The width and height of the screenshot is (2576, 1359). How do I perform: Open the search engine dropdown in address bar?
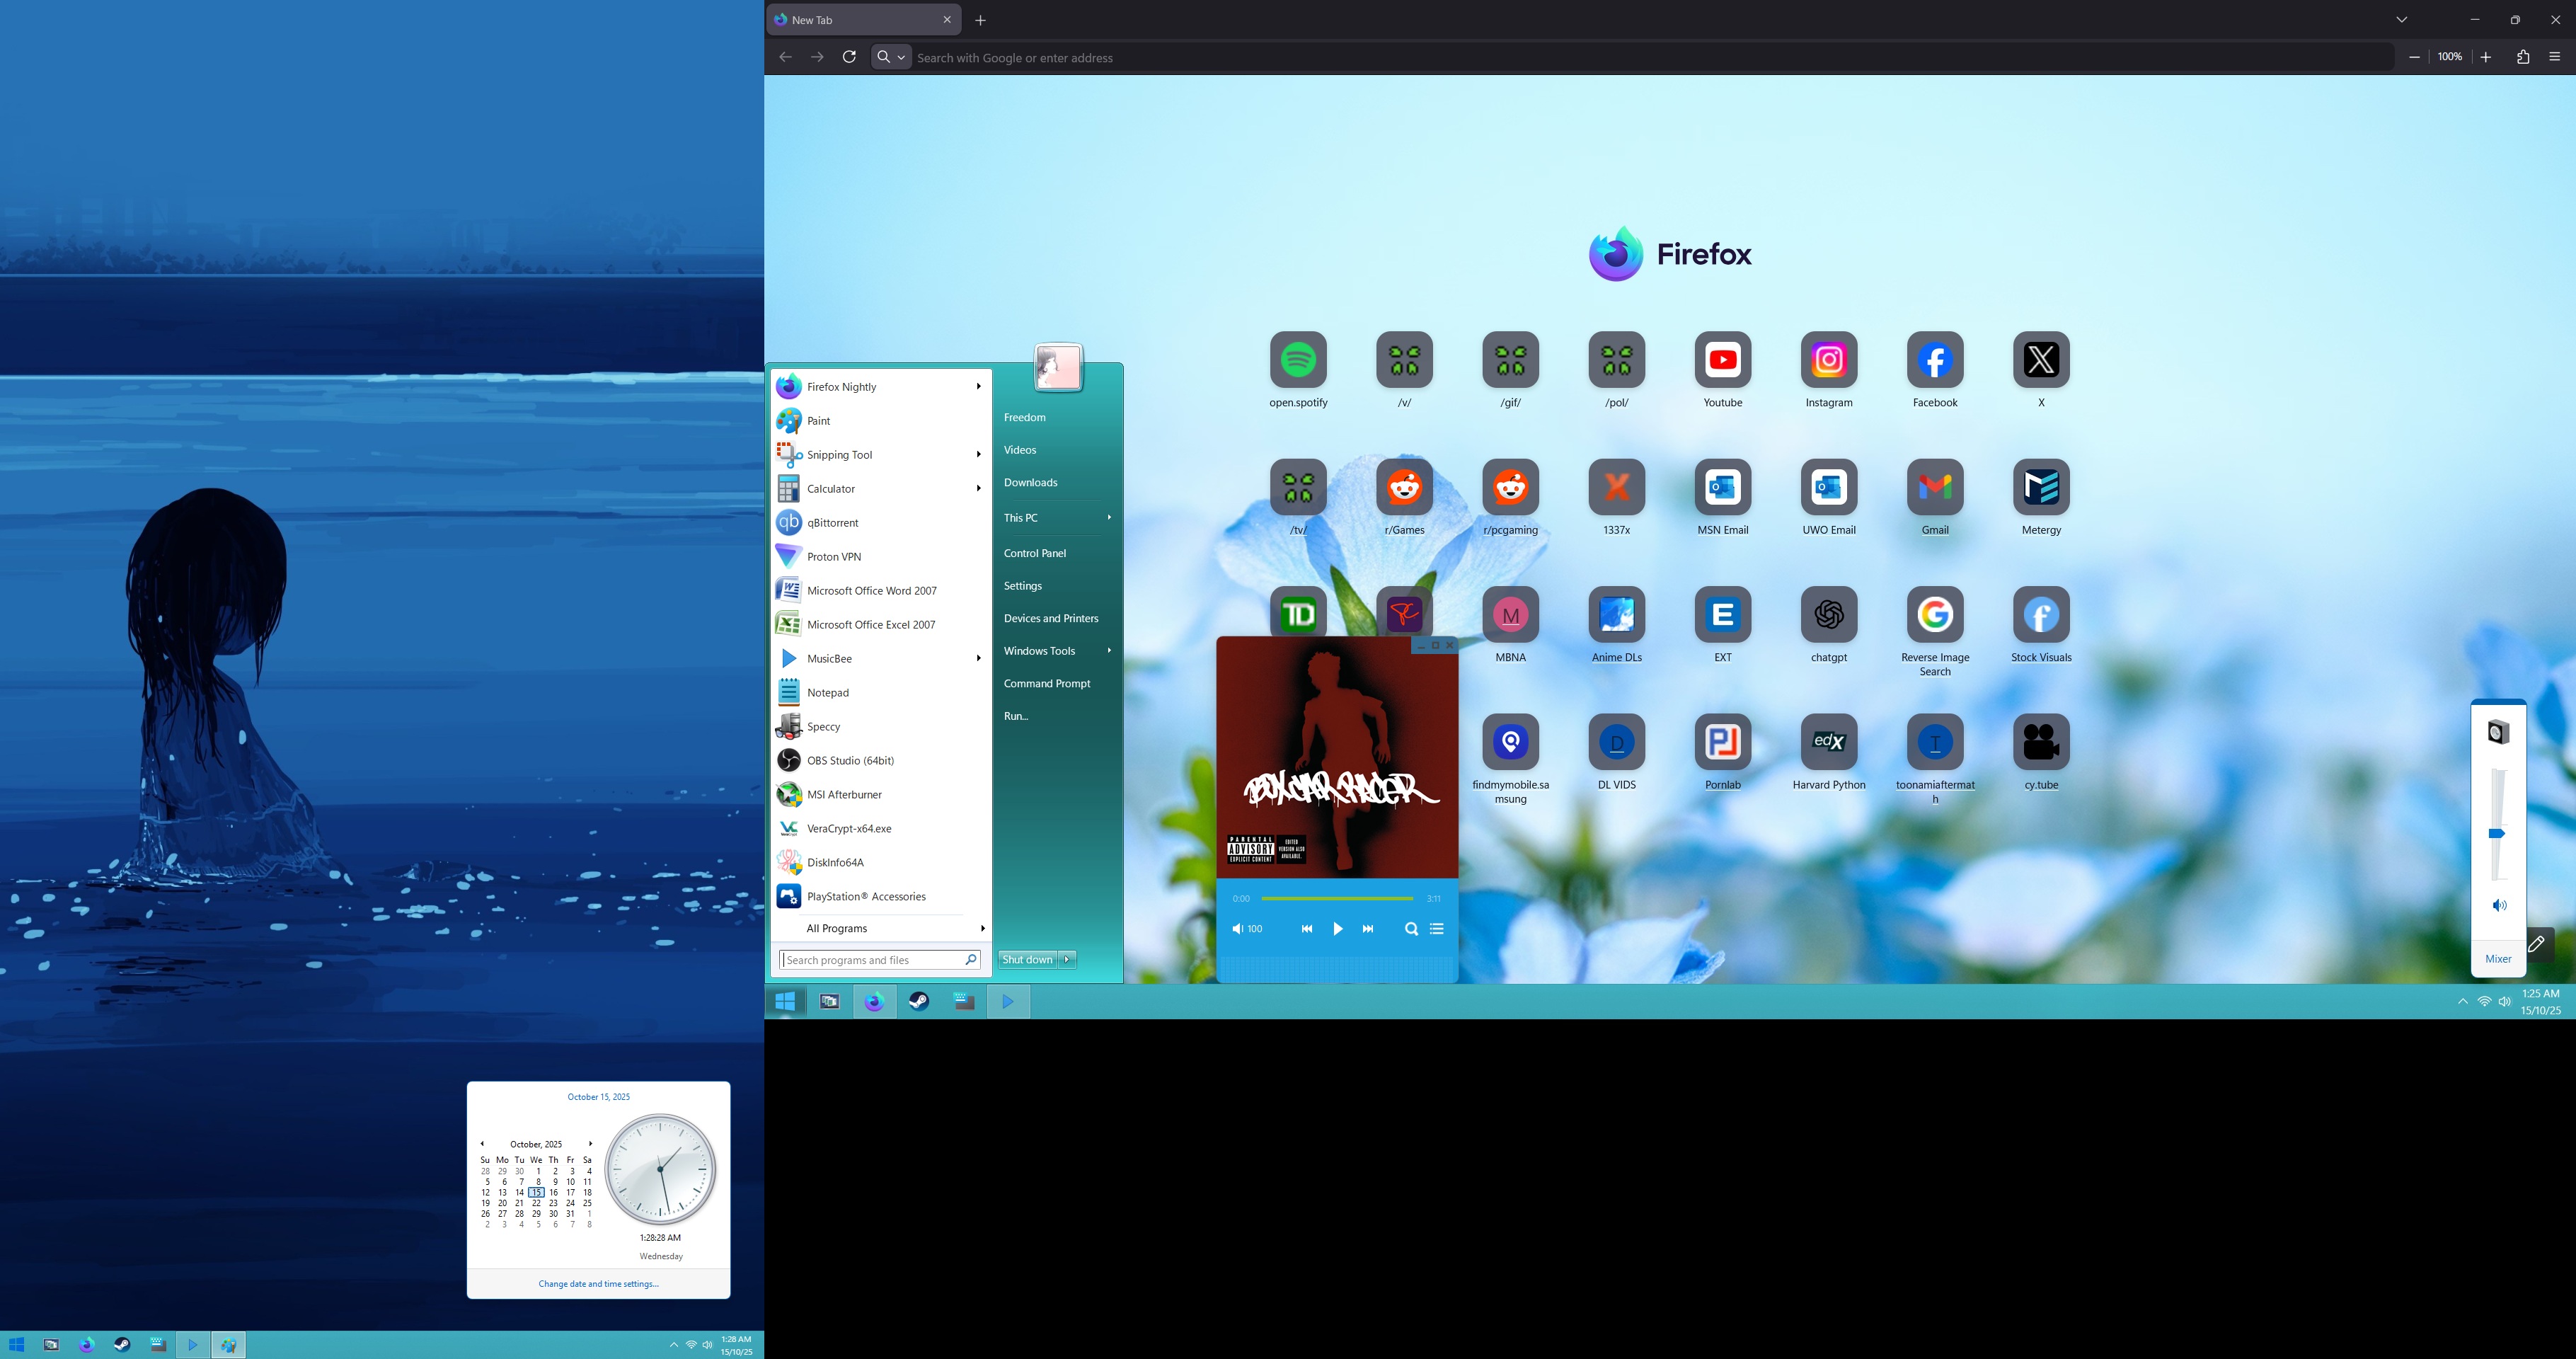tap(891, 57)
